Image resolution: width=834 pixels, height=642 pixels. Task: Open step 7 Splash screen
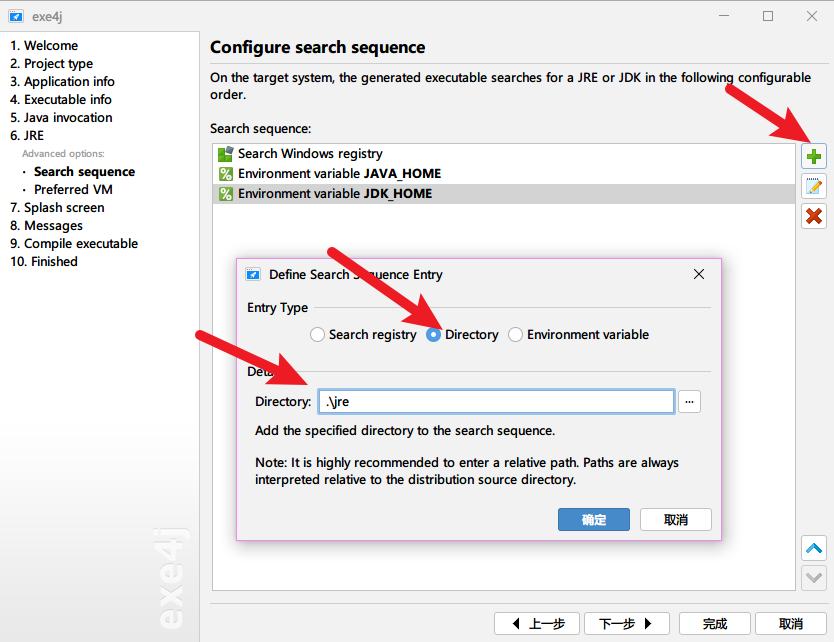(57, 207)
